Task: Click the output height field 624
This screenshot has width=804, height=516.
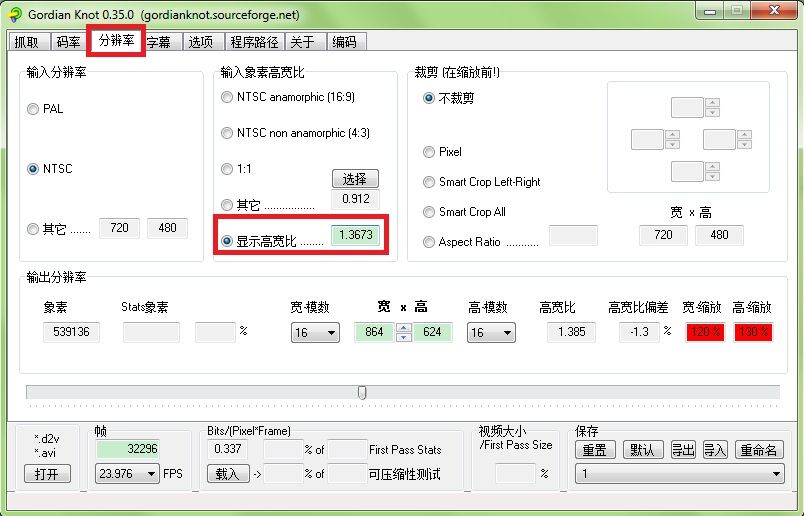Action: click(432, 332)
